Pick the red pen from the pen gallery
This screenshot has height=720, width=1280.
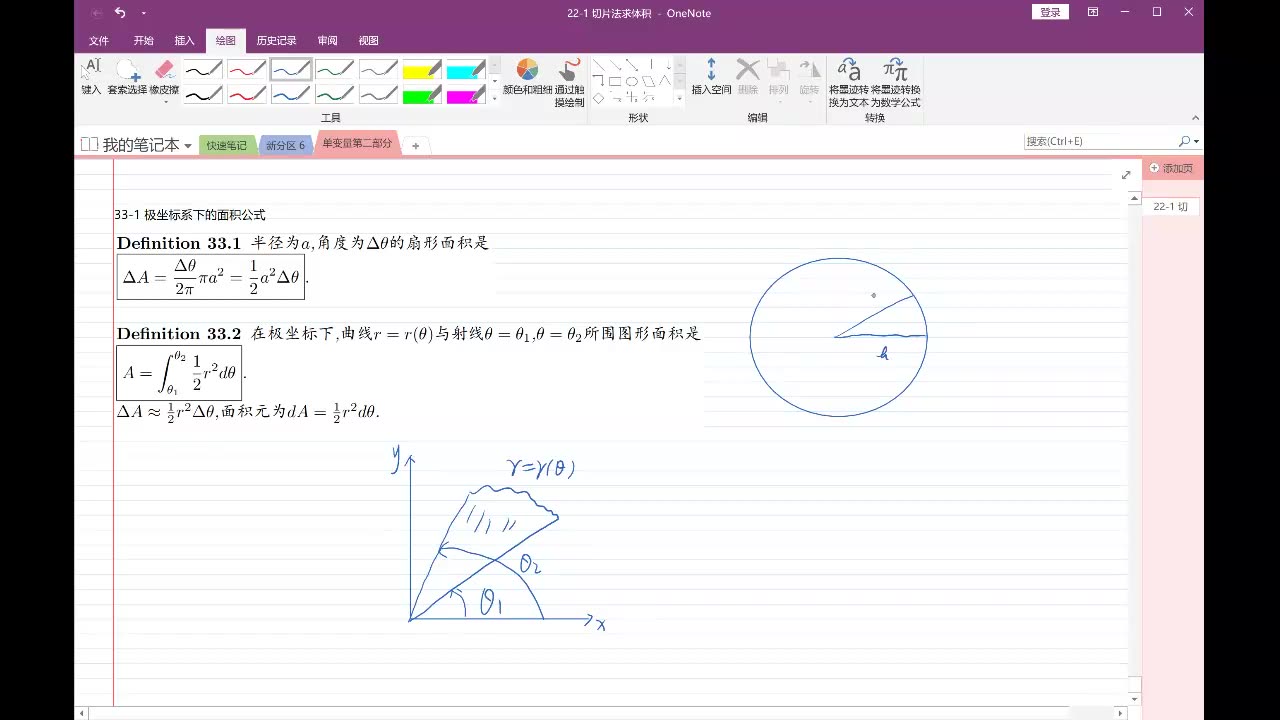pos(245,69)
